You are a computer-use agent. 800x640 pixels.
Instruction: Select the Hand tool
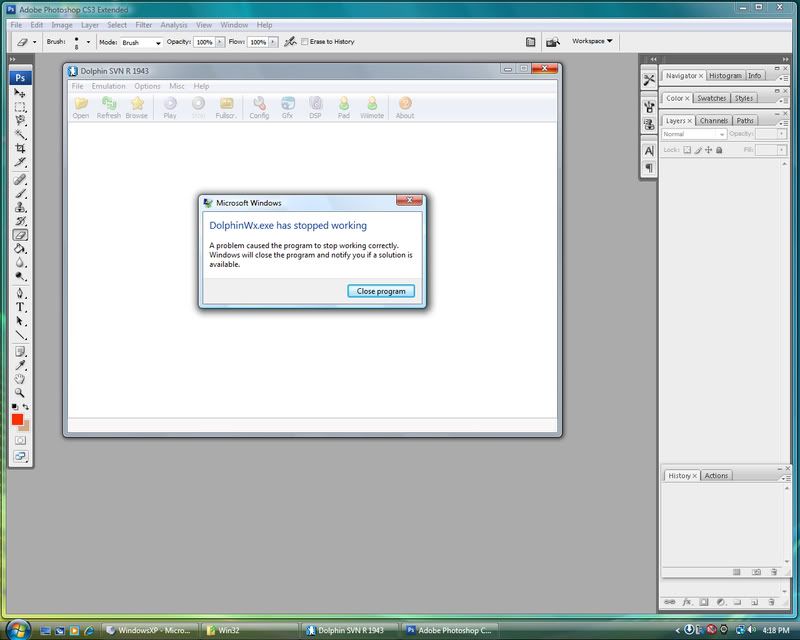(20, 379)
